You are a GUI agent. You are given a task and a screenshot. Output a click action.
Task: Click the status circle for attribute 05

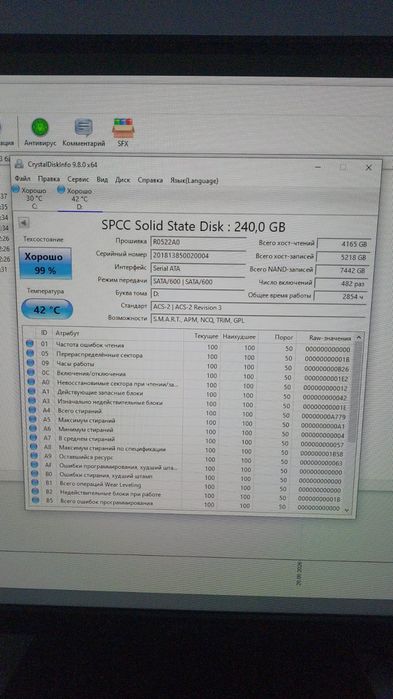coord(30,353)
